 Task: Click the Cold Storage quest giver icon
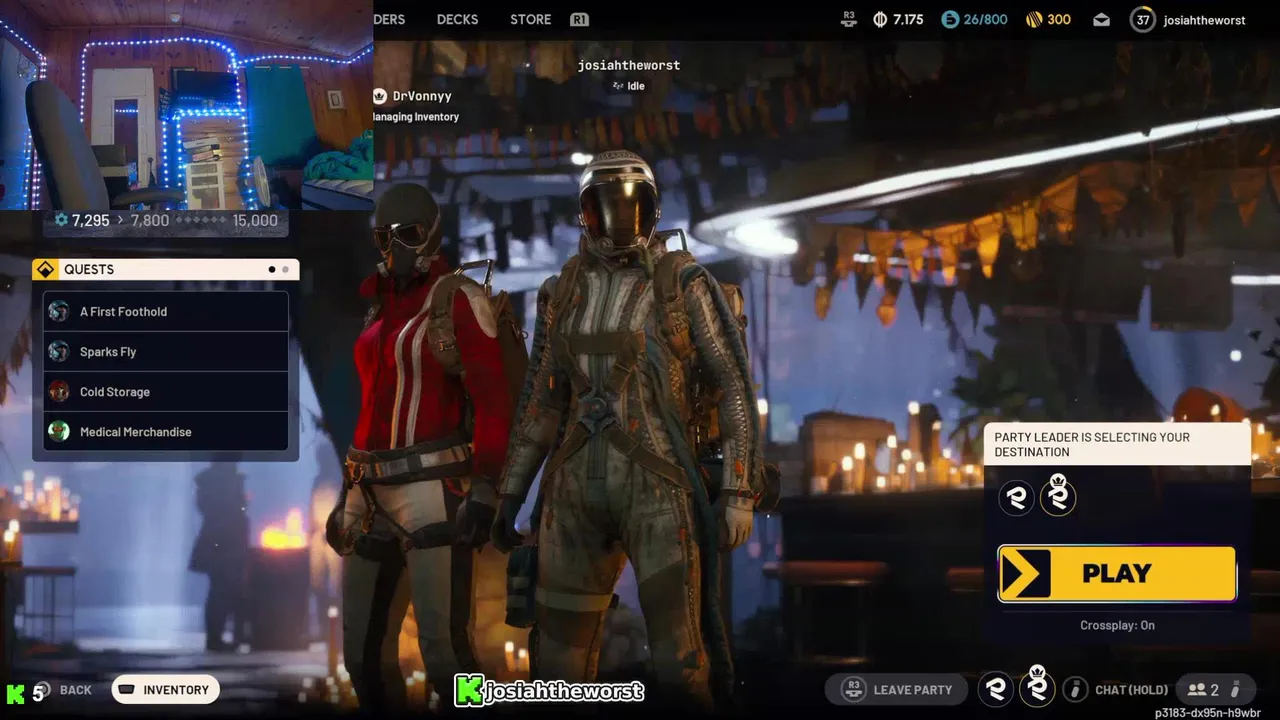(x=59, y=391)
